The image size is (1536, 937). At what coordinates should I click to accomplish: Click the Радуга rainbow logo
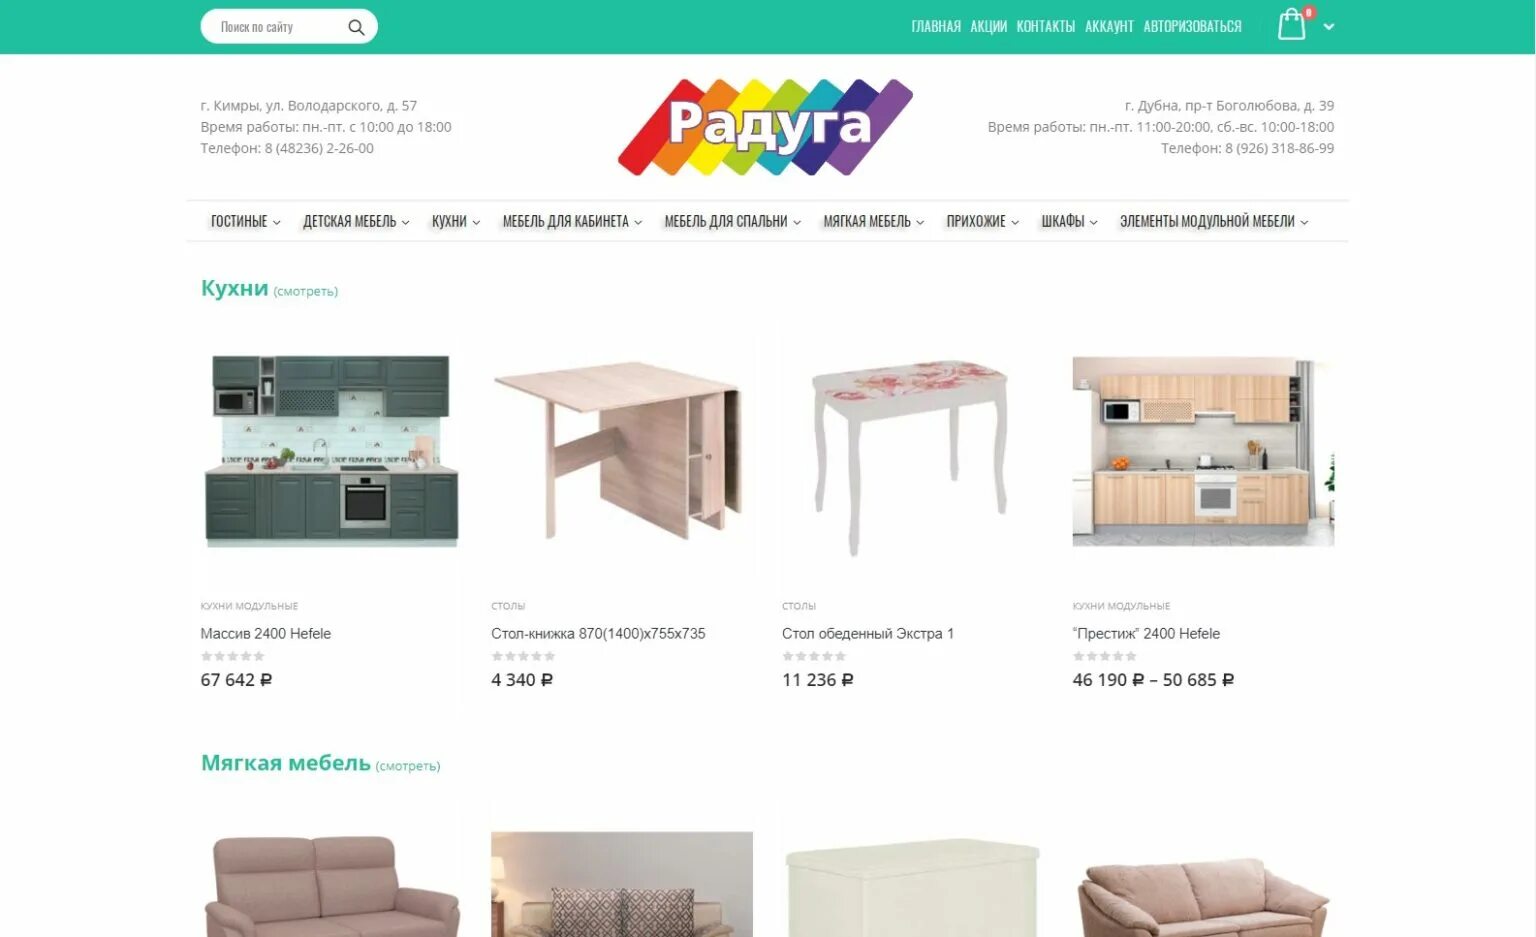pos(765,127)
